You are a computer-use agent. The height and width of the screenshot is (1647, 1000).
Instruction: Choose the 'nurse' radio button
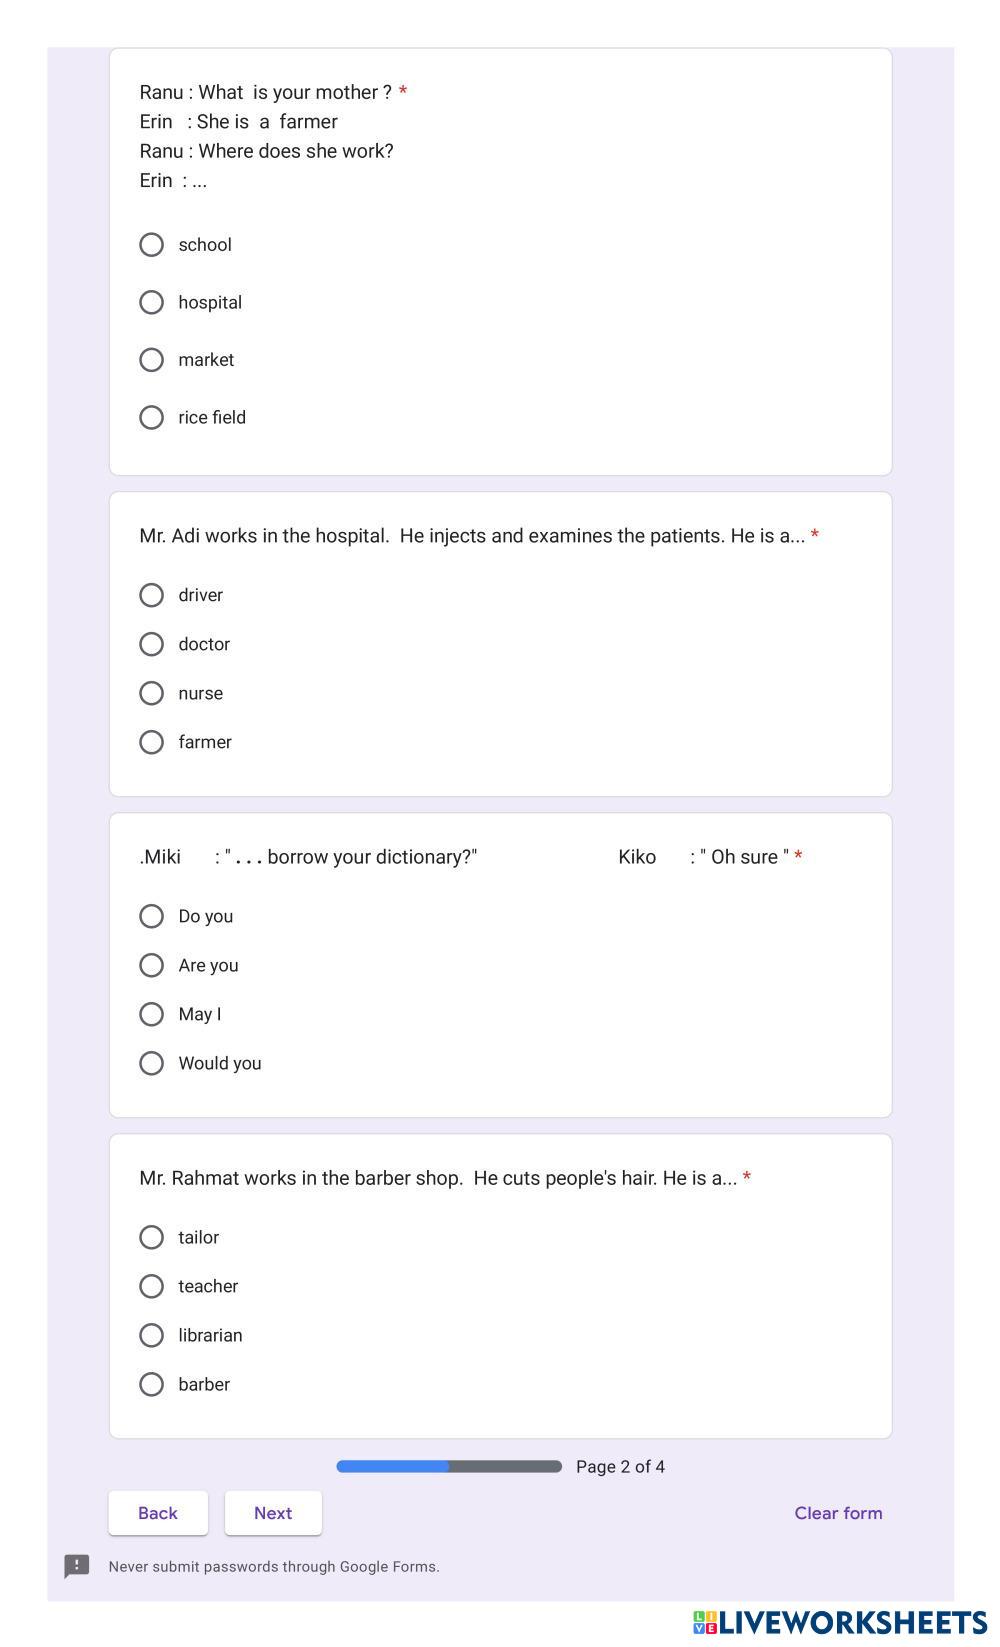(151, 693)
